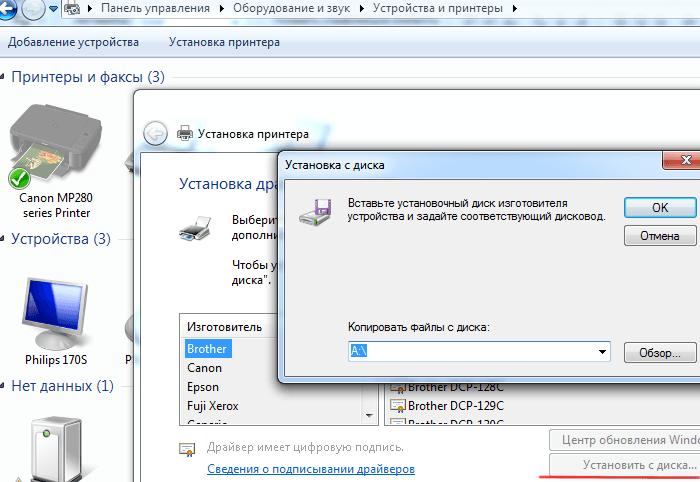
Task: Click Устройства и принтеры breadcrumb item
Action: pyautogui.click(x=438, y=8)
